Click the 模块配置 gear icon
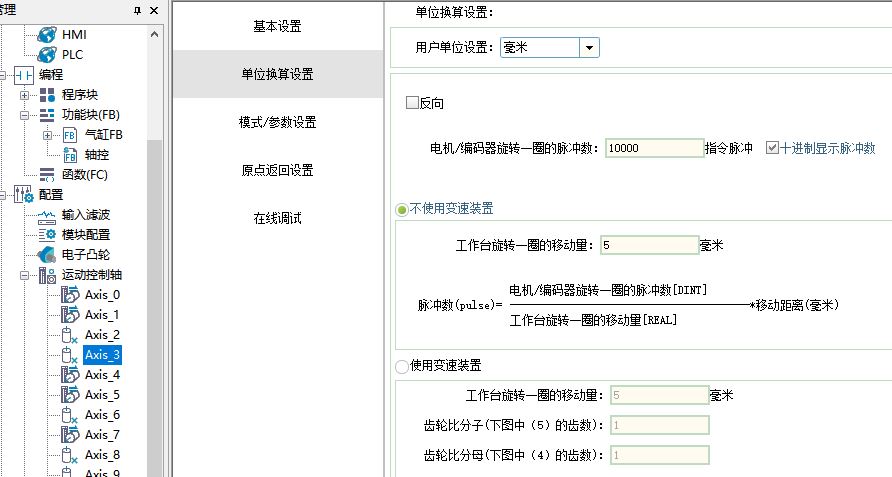The height and width of the screenshot is (477, 892). coord(47,234)
